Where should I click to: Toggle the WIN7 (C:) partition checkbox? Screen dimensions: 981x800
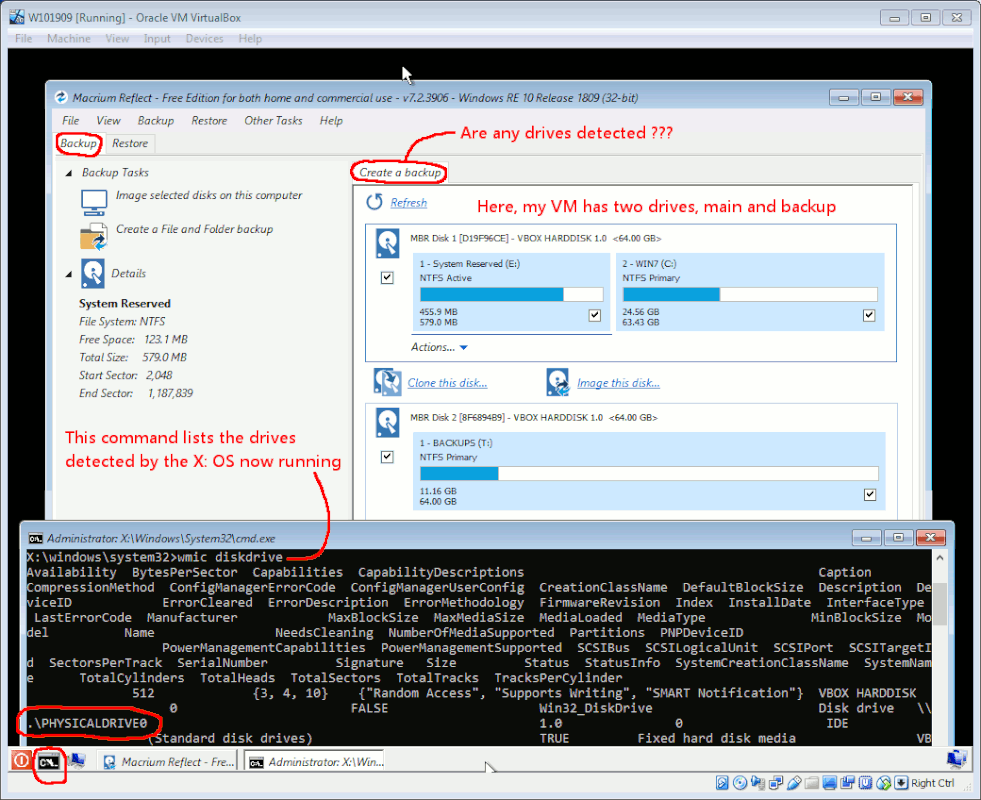[x=869, y=315]
